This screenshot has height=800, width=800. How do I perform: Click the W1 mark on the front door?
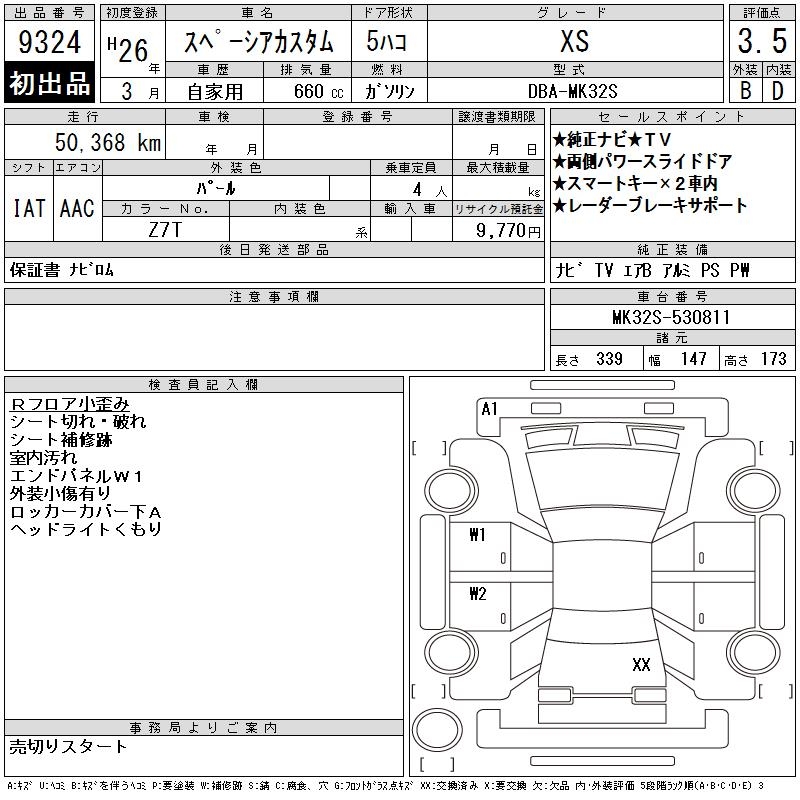[477, 534]
